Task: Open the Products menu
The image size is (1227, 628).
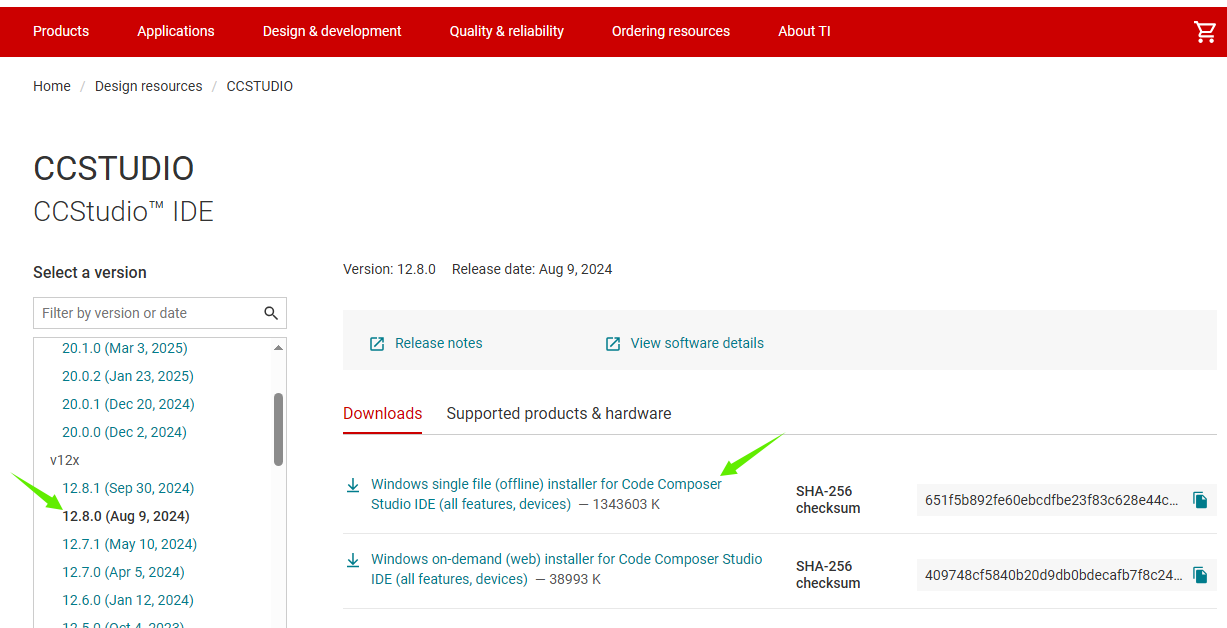Action: coord(61,31)
